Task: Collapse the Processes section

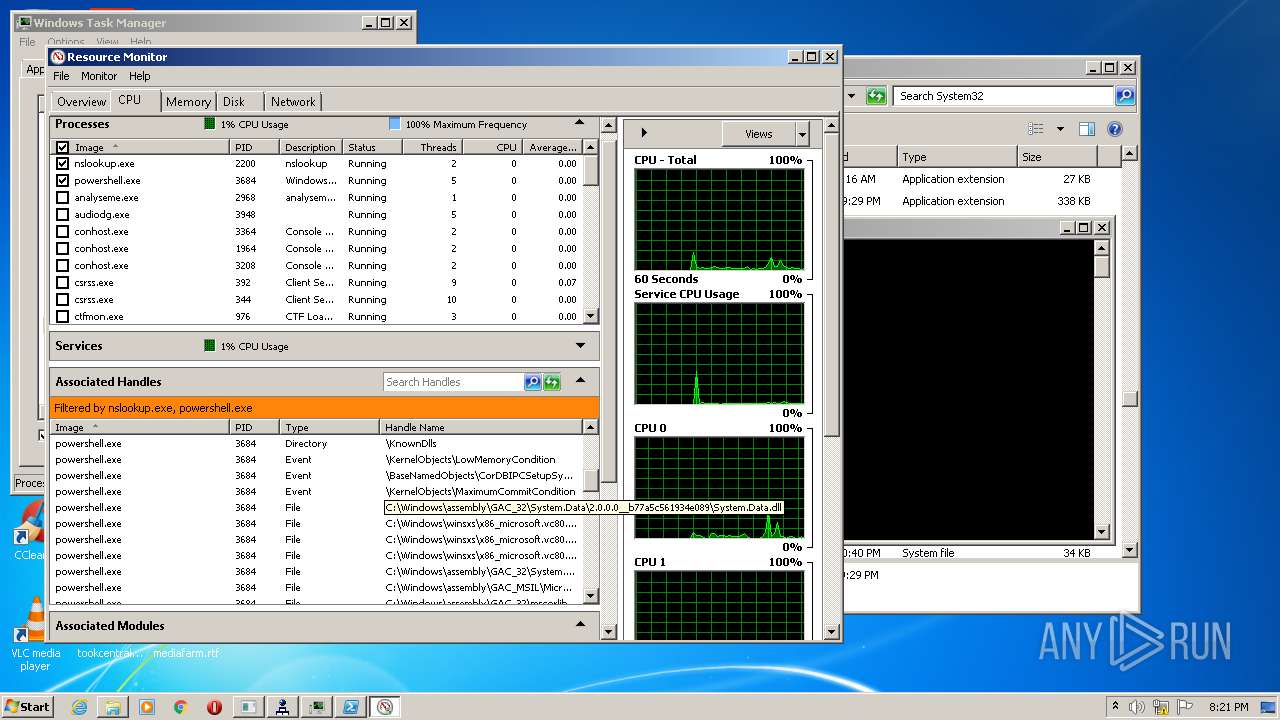Action: click(580, 123)
